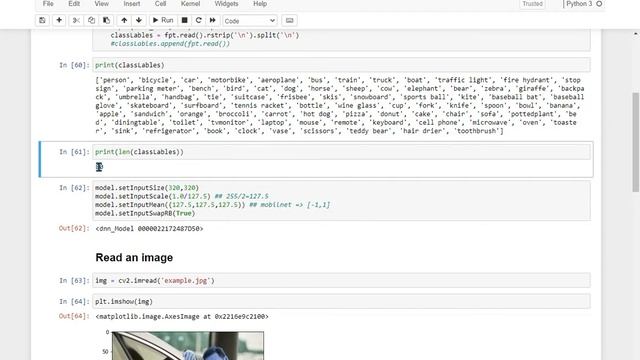Click the In [61]: prompt label
This screenshot has width=640, height=360.
pos(74,152)
